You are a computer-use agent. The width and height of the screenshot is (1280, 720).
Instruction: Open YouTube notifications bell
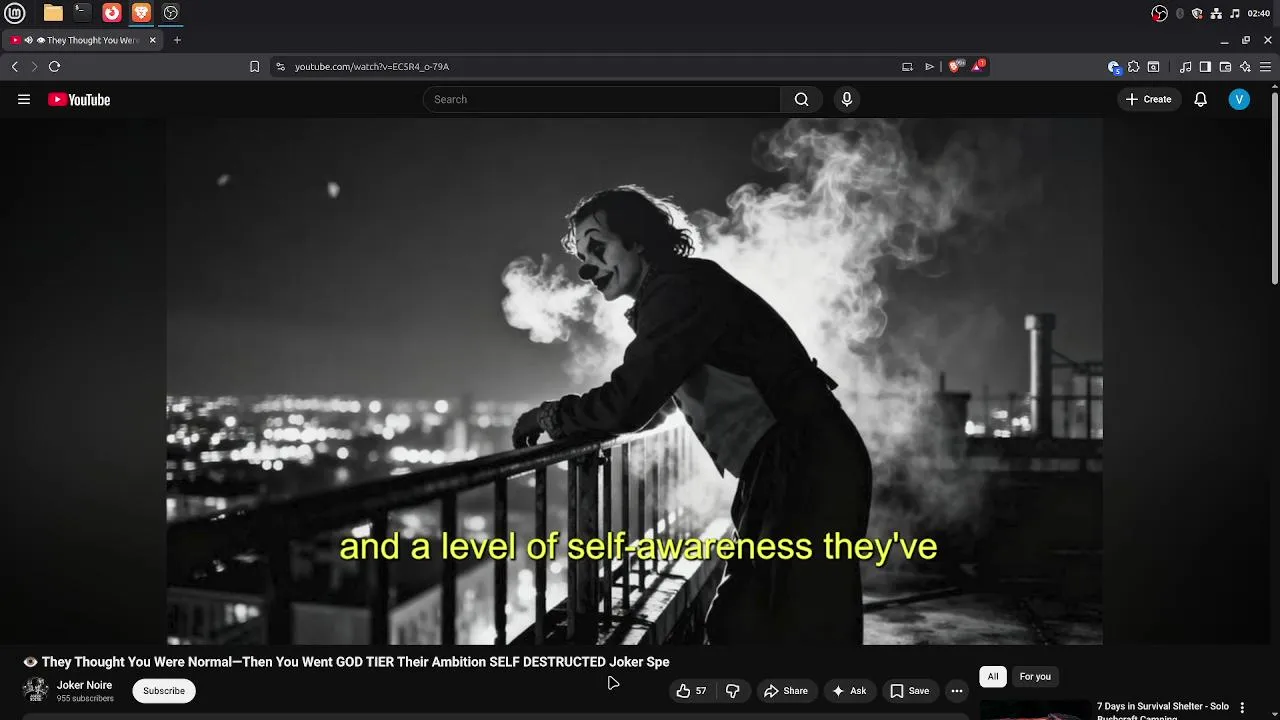[x=1200, y=99]
